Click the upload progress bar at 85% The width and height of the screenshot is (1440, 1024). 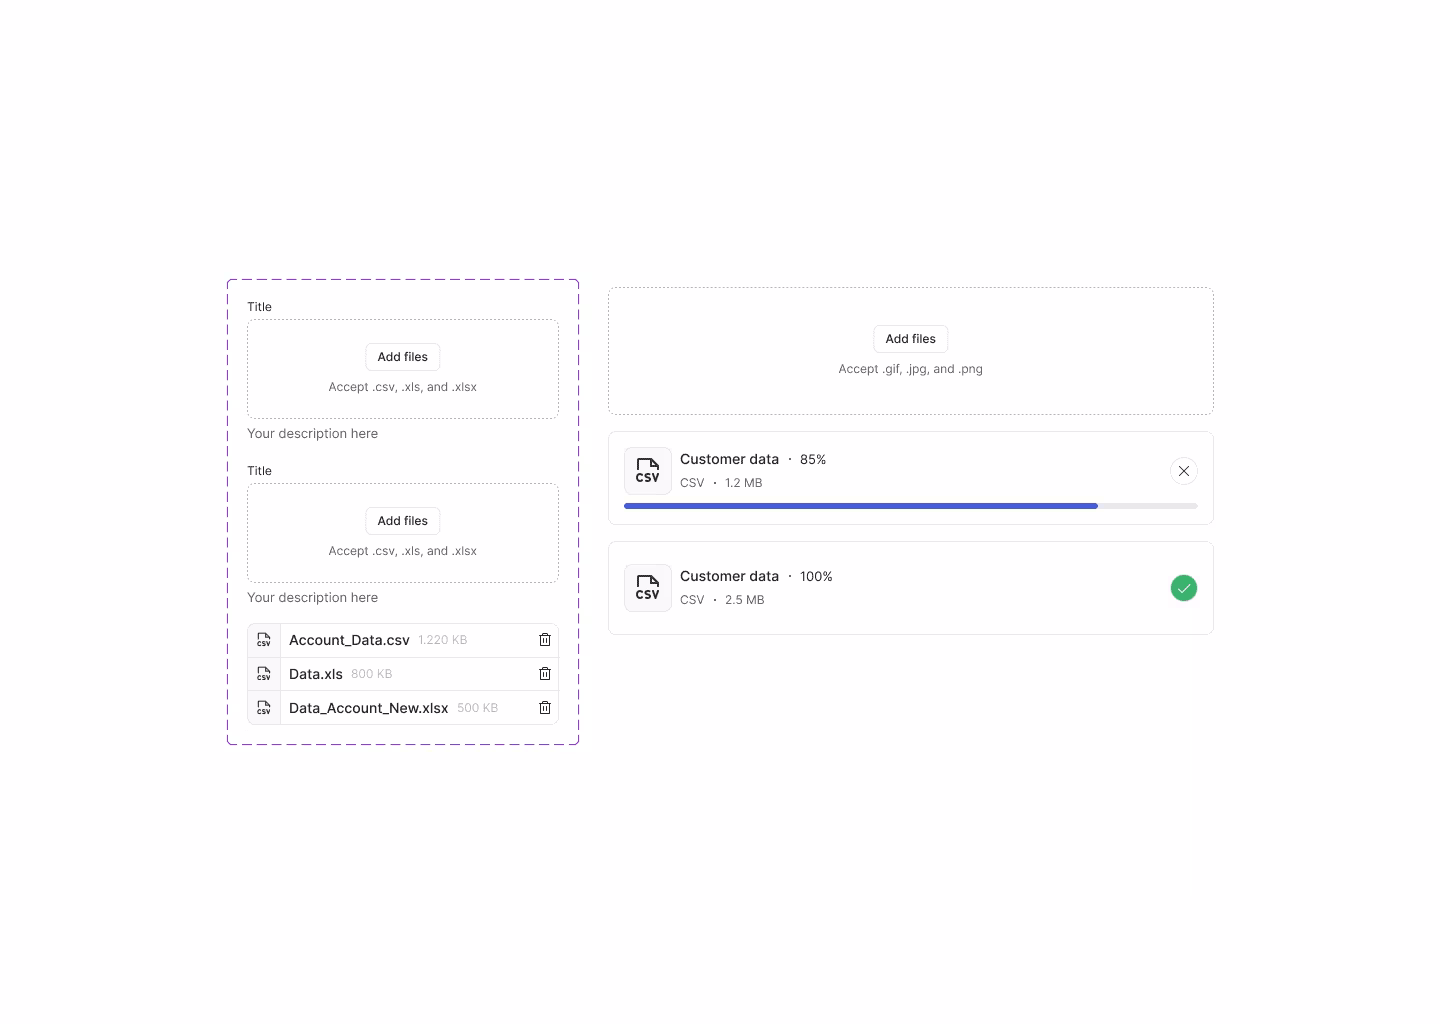coord(911,506)
